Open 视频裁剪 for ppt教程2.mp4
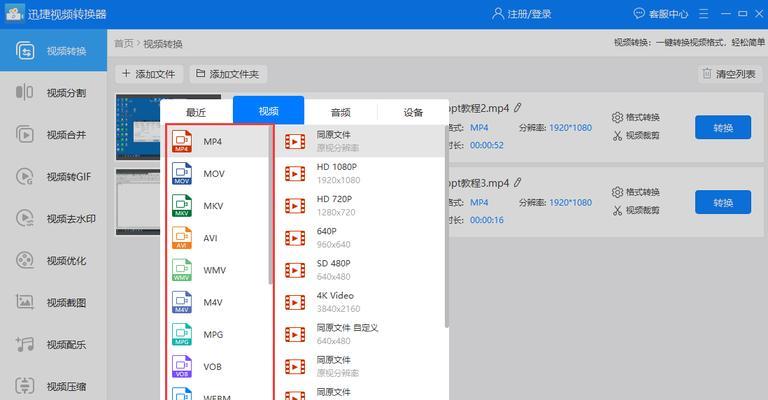This screenshot has width=768, height=400. [636, 136]
